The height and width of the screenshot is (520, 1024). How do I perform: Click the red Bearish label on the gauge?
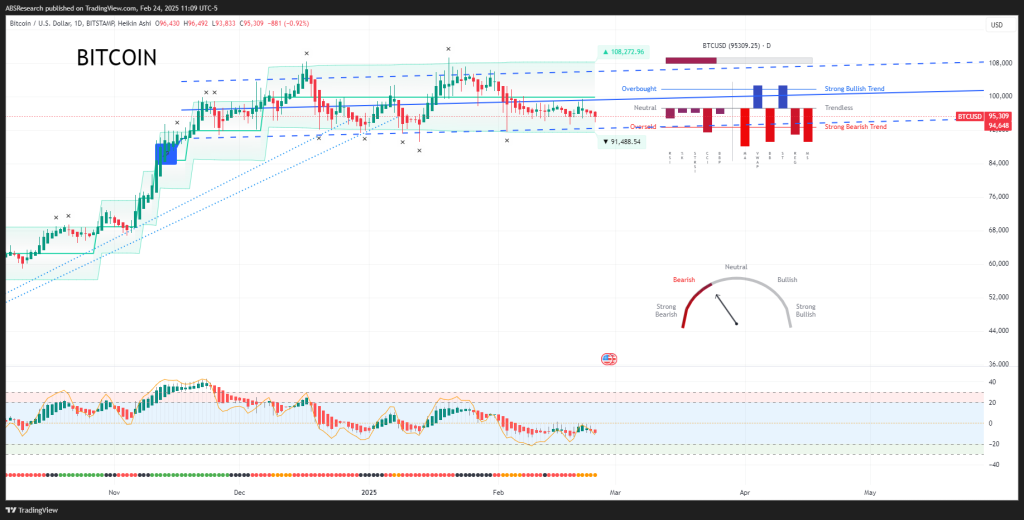pos(684,280)
